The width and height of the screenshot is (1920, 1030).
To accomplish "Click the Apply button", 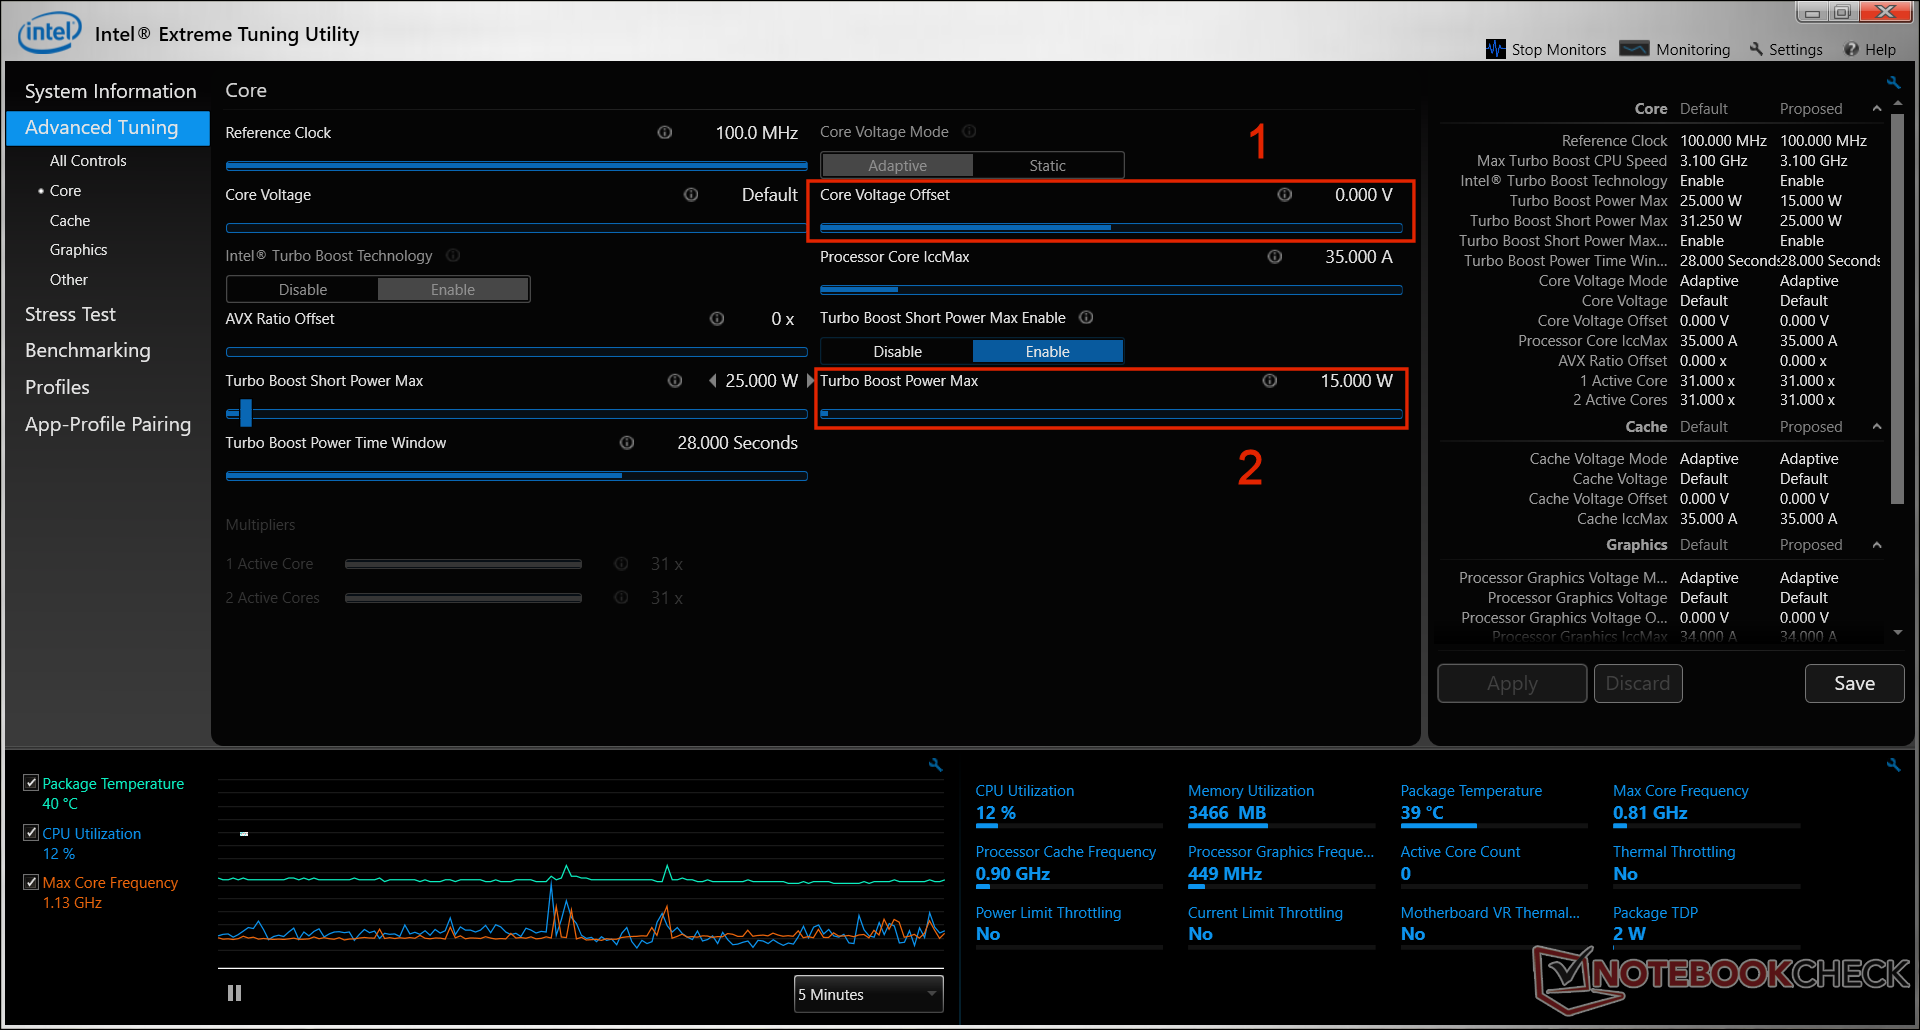I will click(1512, 683).
